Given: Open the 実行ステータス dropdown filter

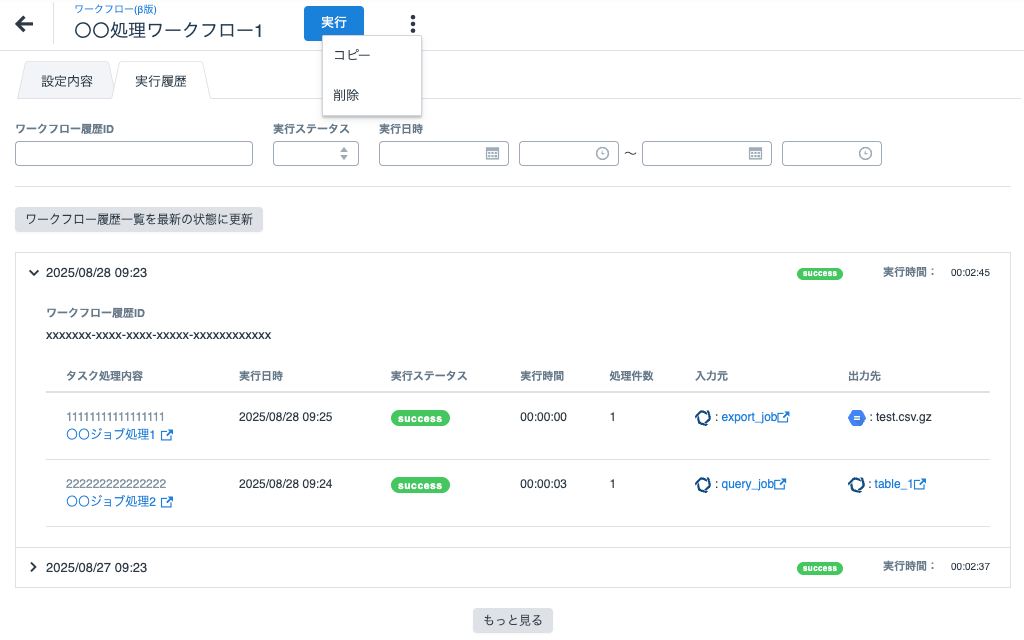Looking at the screenshot, I should point(316,153).
